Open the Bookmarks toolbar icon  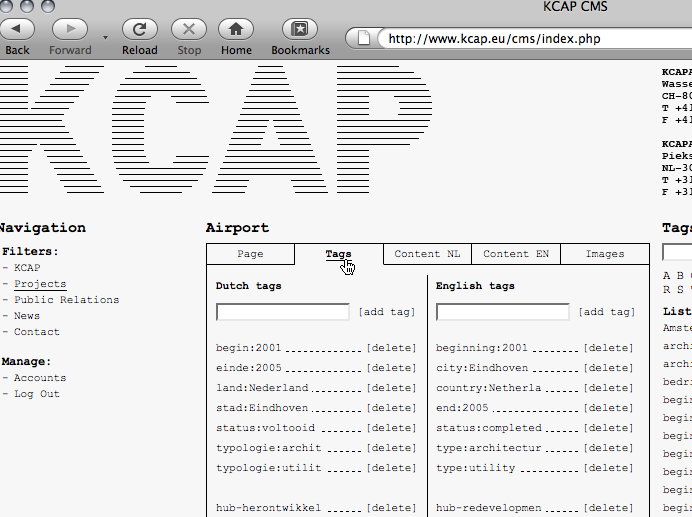coord(300,29)
